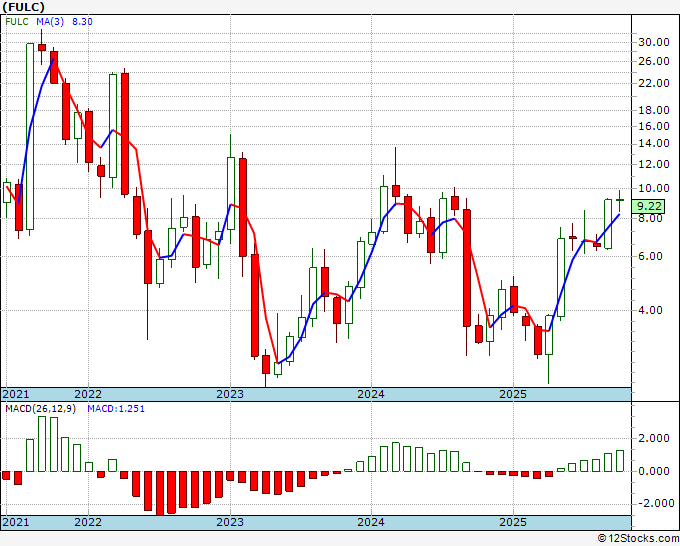Viewport: 680px width, 546px height.
Task: Click the MA value 8.30 text
Action: (x=82, y=22)
